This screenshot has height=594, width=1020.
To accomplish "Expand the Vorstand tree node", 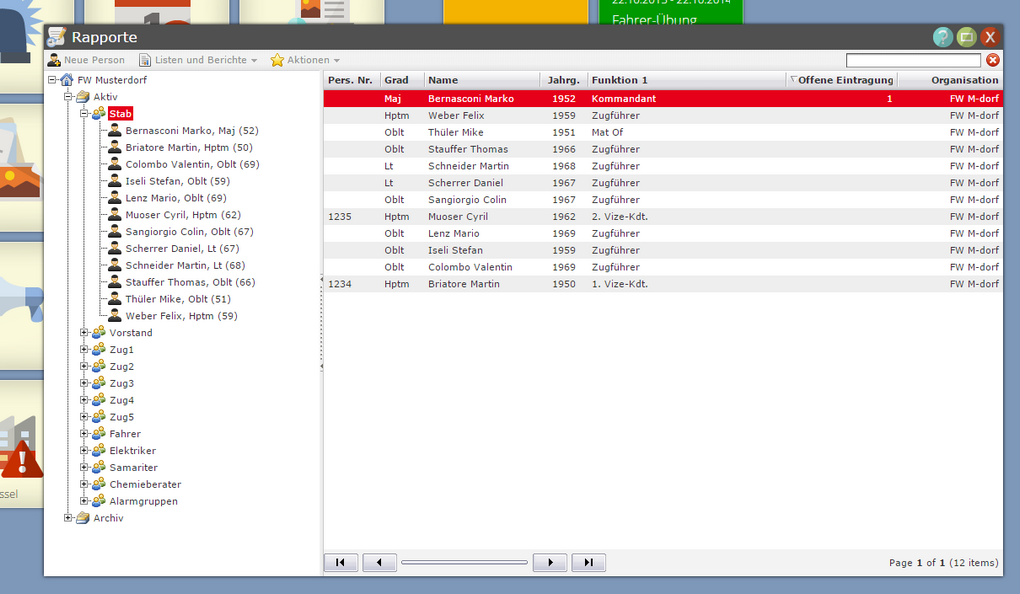I will click(85, 333).
